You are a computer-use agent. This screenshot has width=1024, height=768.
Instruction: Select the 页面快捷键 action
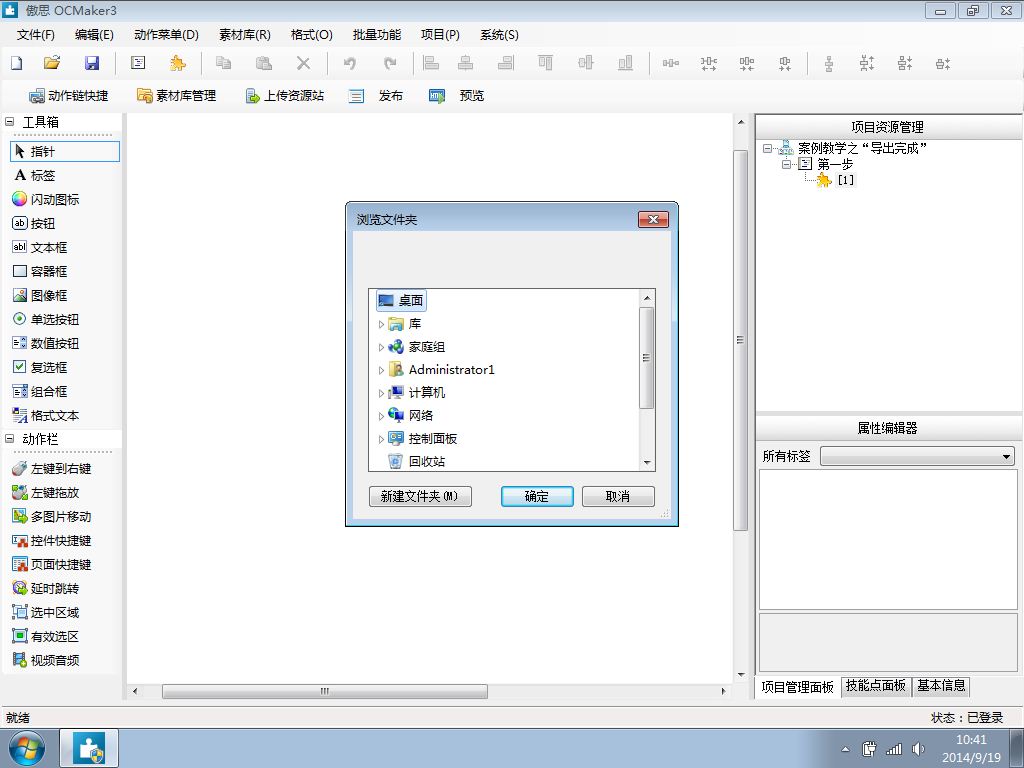pos(52,564)
